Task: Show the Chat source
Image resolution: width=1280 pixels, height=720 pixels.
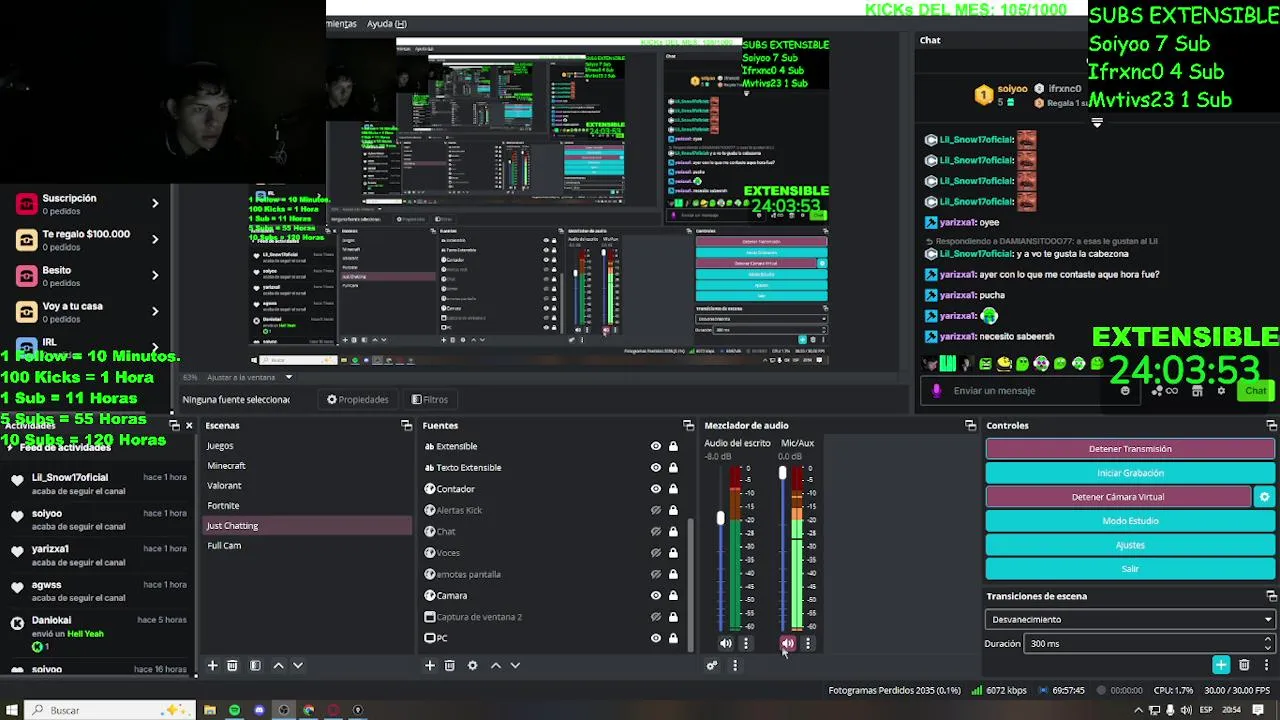Action: pos(656,532)
